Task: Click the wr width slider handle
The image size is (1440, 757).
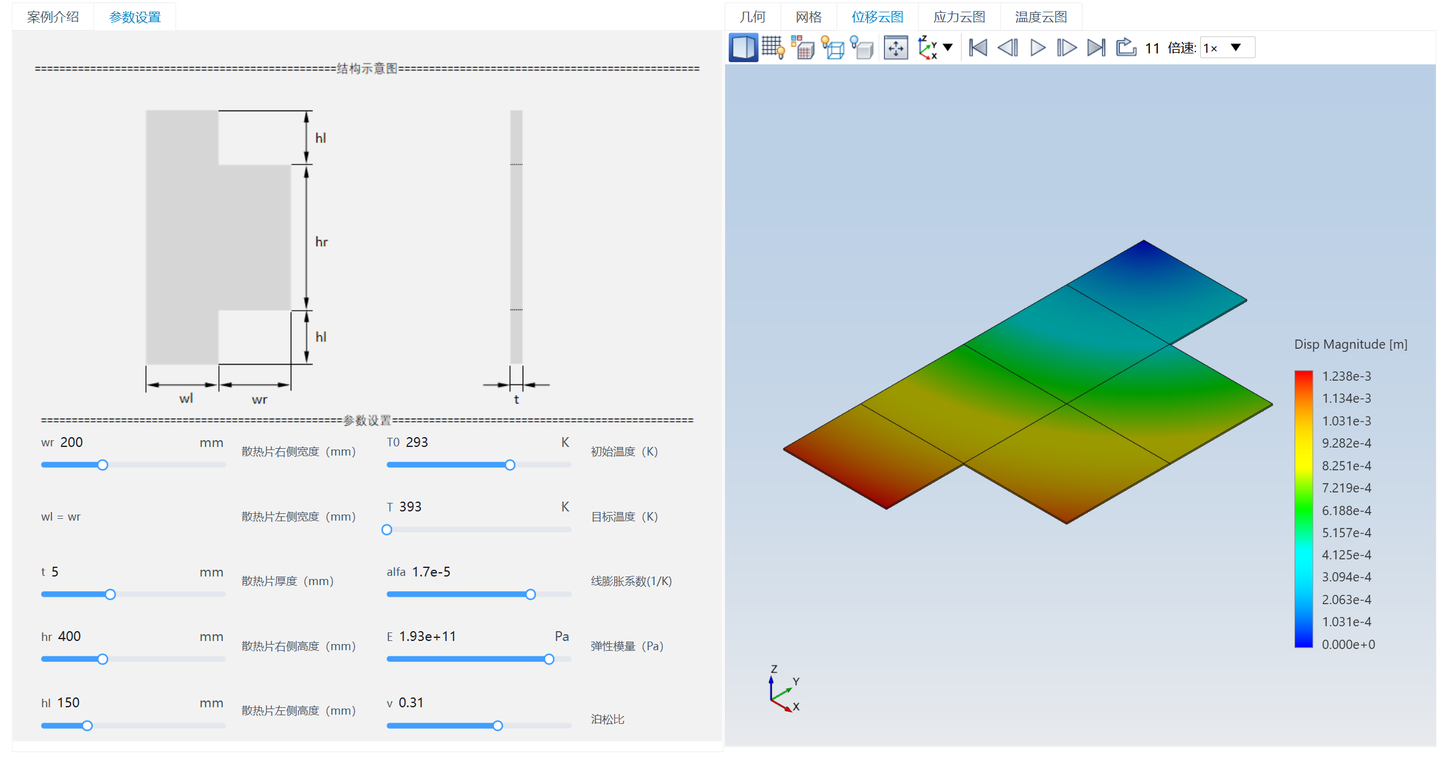Action: tap(102, 465)
